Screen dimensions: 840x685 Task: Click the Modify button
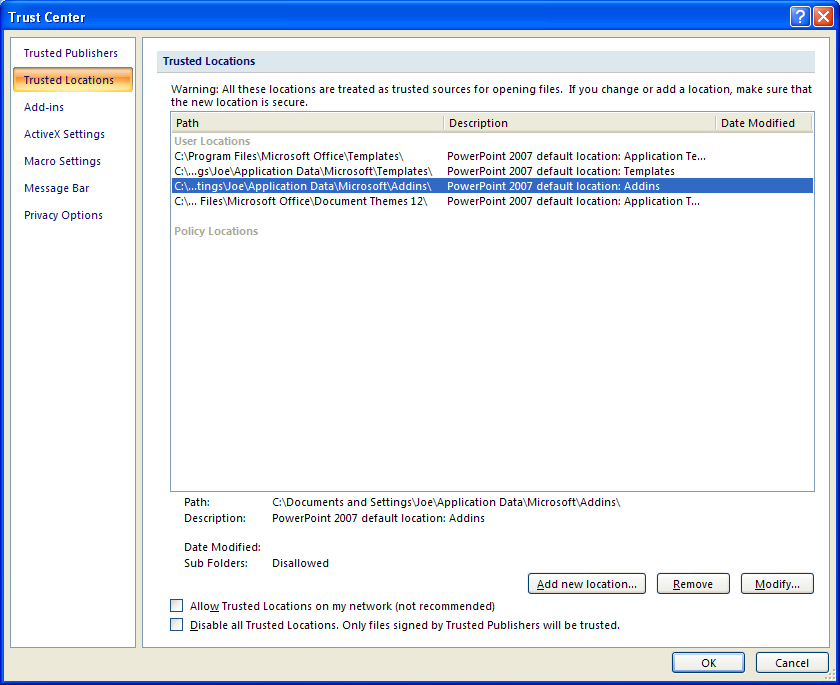(x=777, y=584)
